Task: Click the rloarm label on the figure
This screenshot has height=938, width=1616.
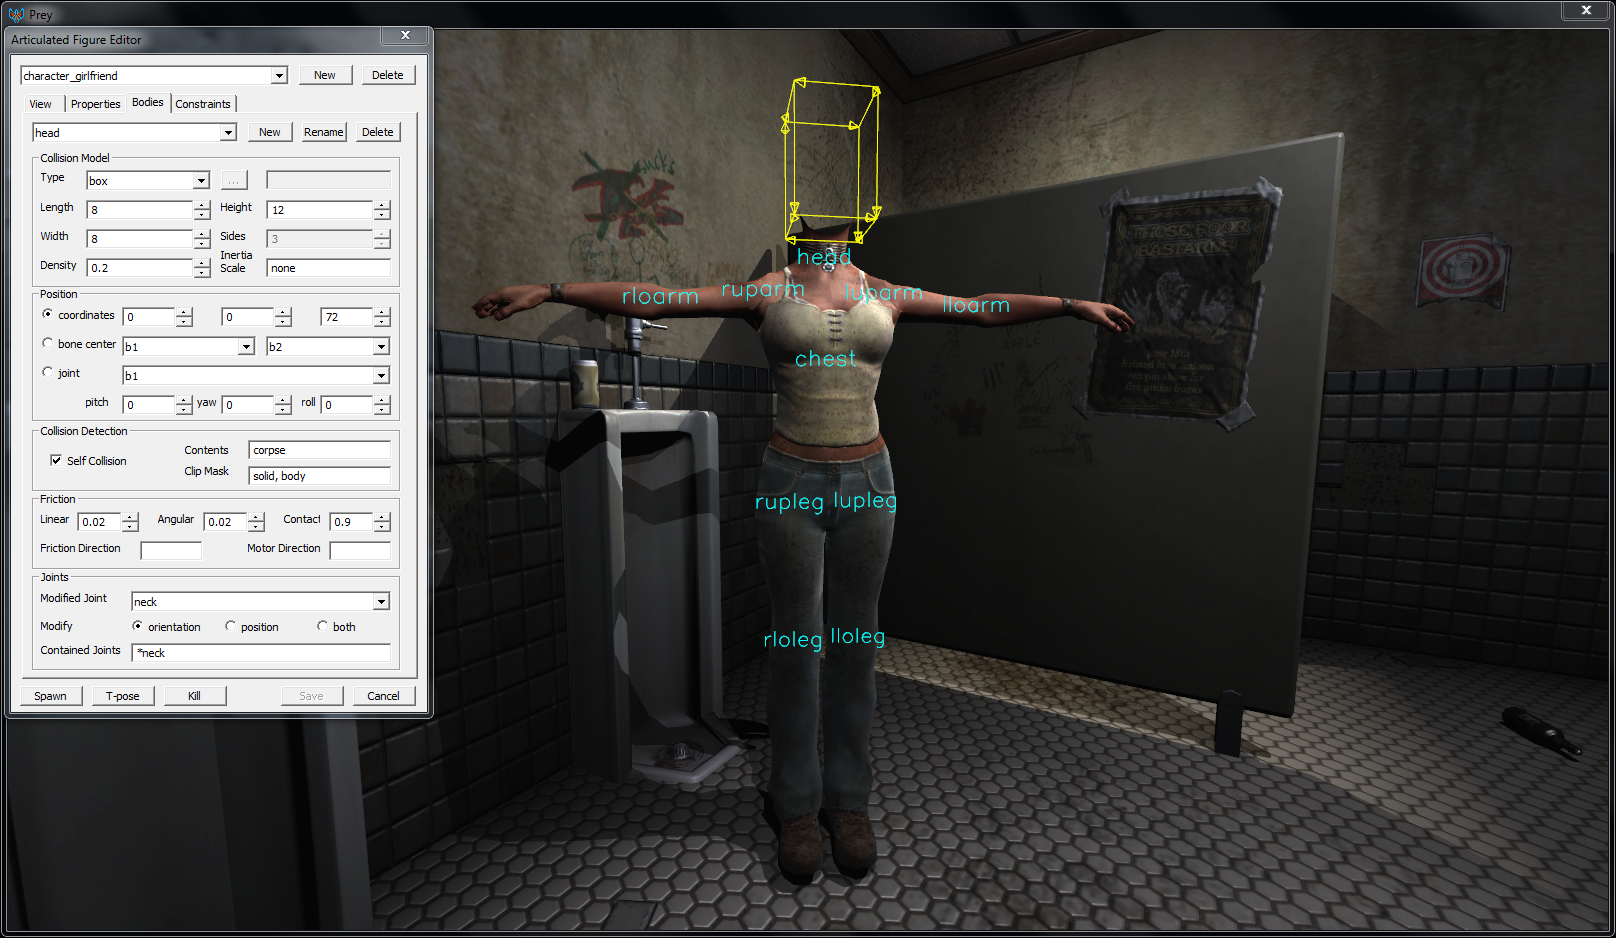Action: click(660, 296)
